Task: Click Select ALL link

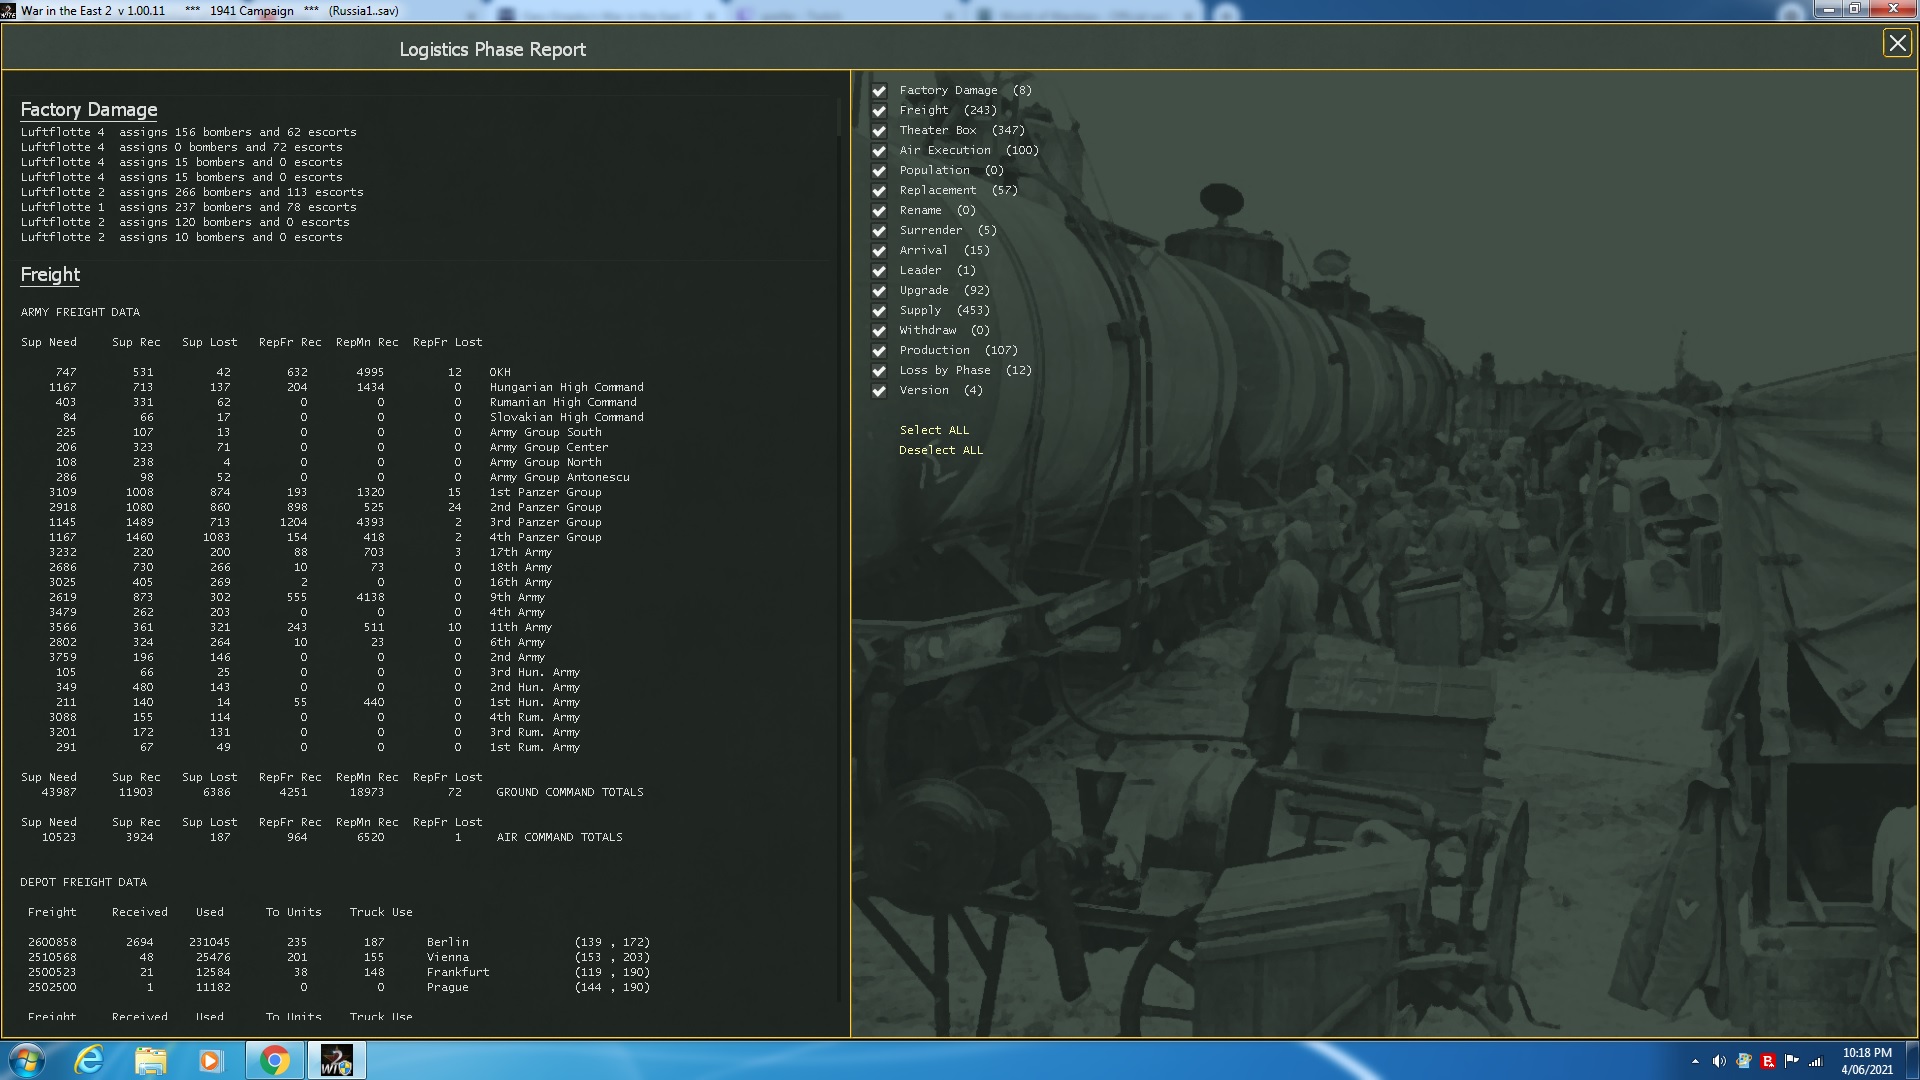Action: click(x=934, y=430)
